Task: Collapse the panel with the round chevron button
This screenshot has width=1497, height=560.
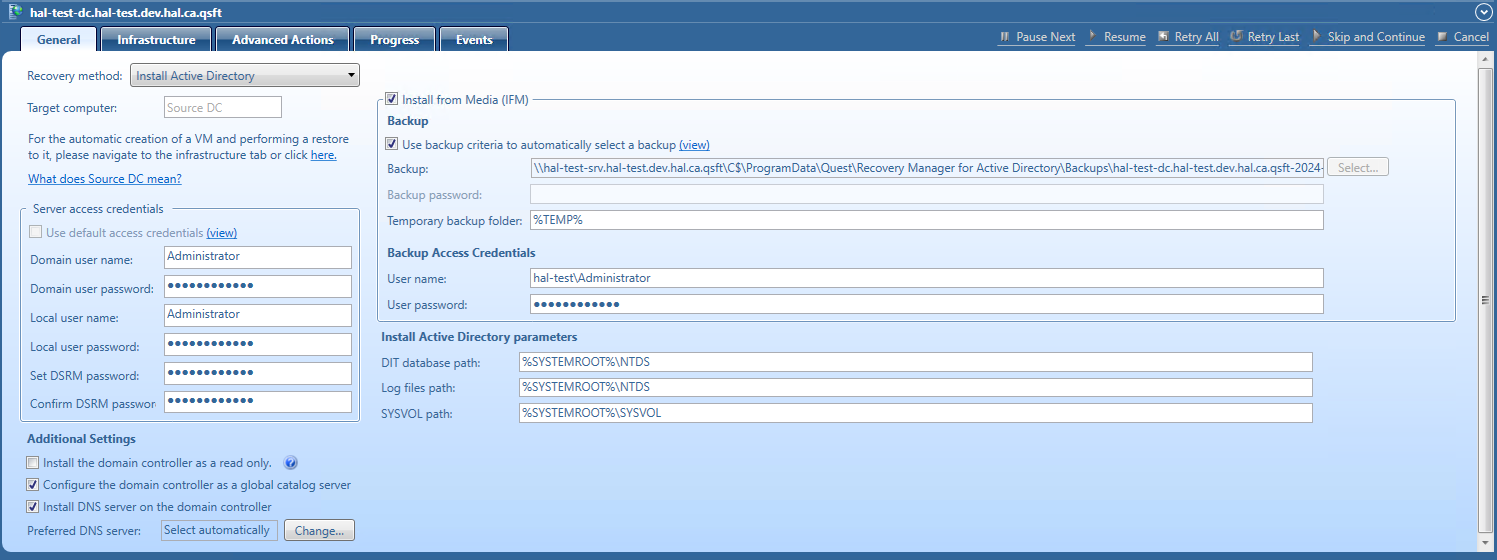Action: pyautogui.click(x=1483, y=11)
